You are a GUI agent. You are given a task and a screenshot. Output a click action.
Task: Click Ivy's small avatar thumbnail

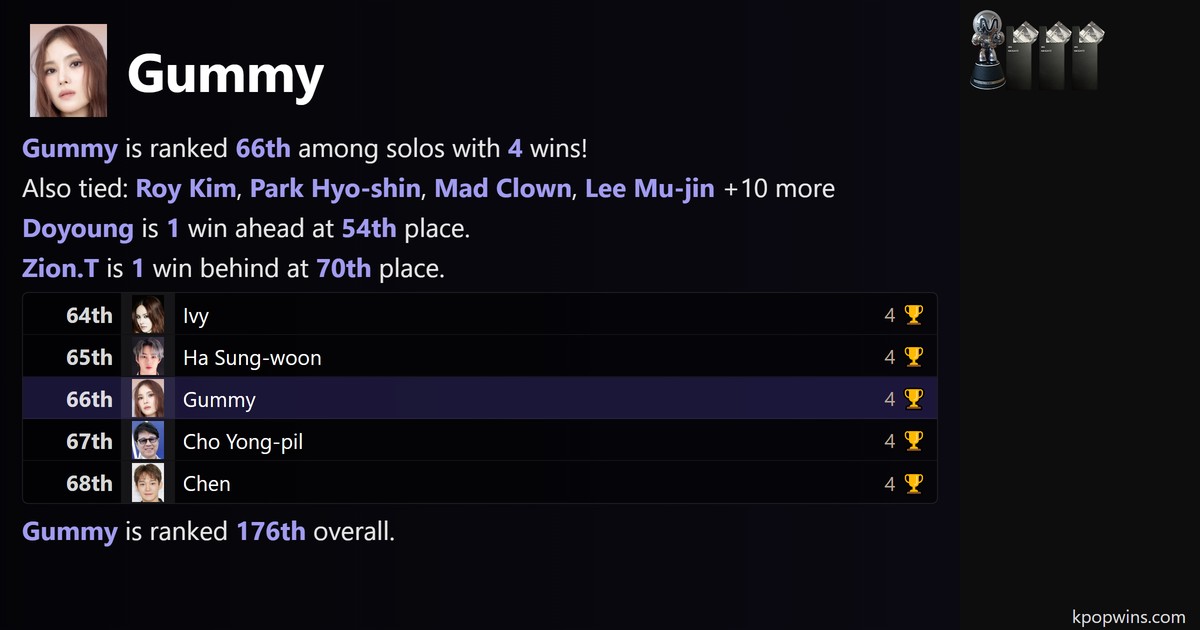pos(148,316)
